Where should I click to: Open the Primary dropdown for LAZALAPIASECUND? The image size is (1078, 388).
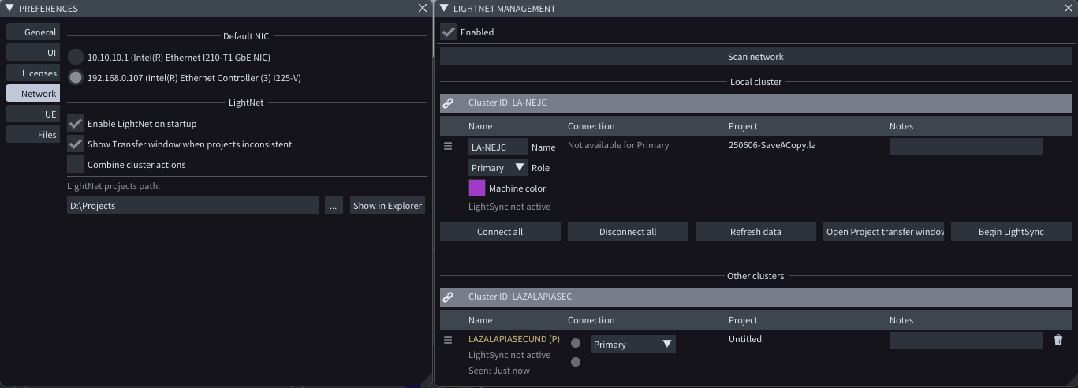coord(632,344)
